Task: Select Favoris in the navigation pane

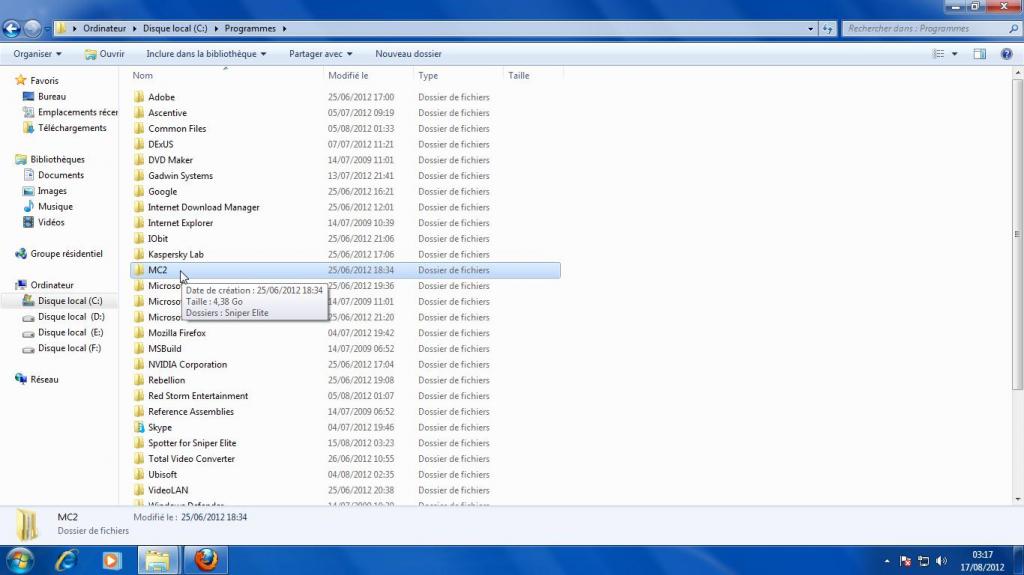Action: tap(44, 81)
